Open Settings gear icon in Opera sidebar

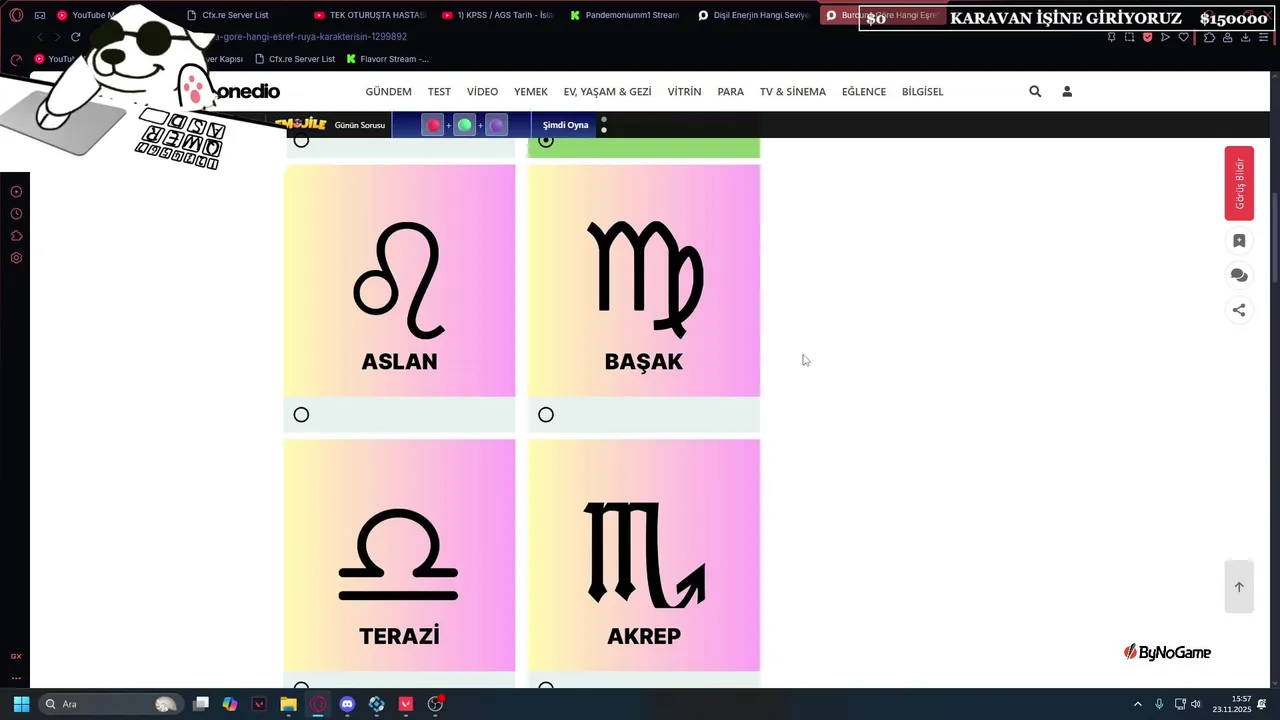pos(16,258)
